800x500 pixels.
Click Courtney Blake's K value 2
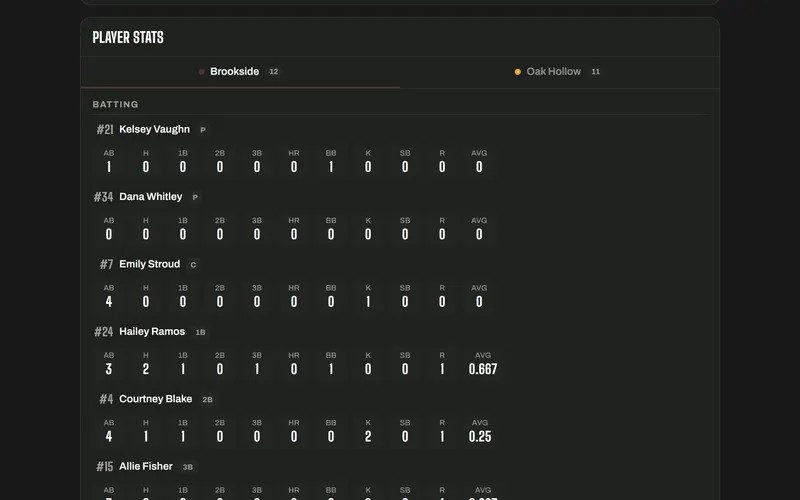pyautogui.click(x=368, y=436)
